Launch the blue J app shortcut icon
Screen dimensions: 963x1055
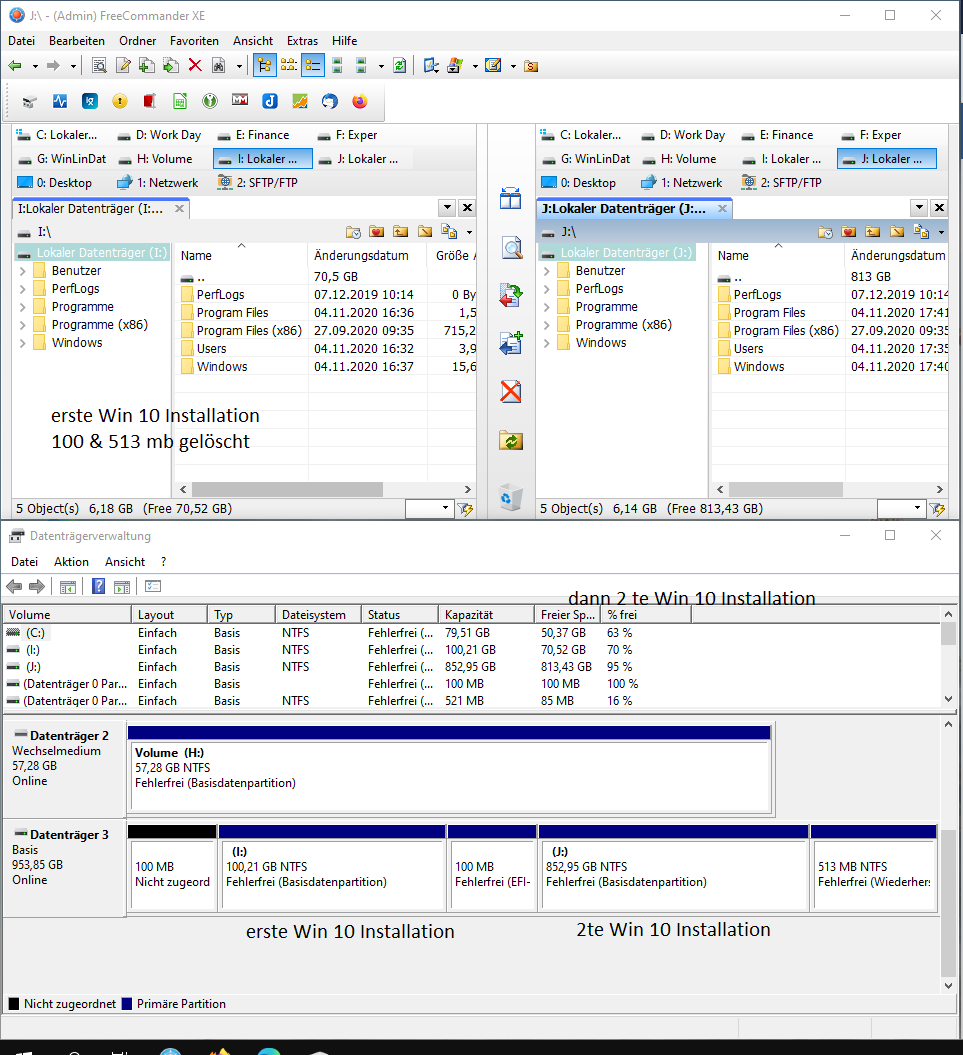point(270,101)
